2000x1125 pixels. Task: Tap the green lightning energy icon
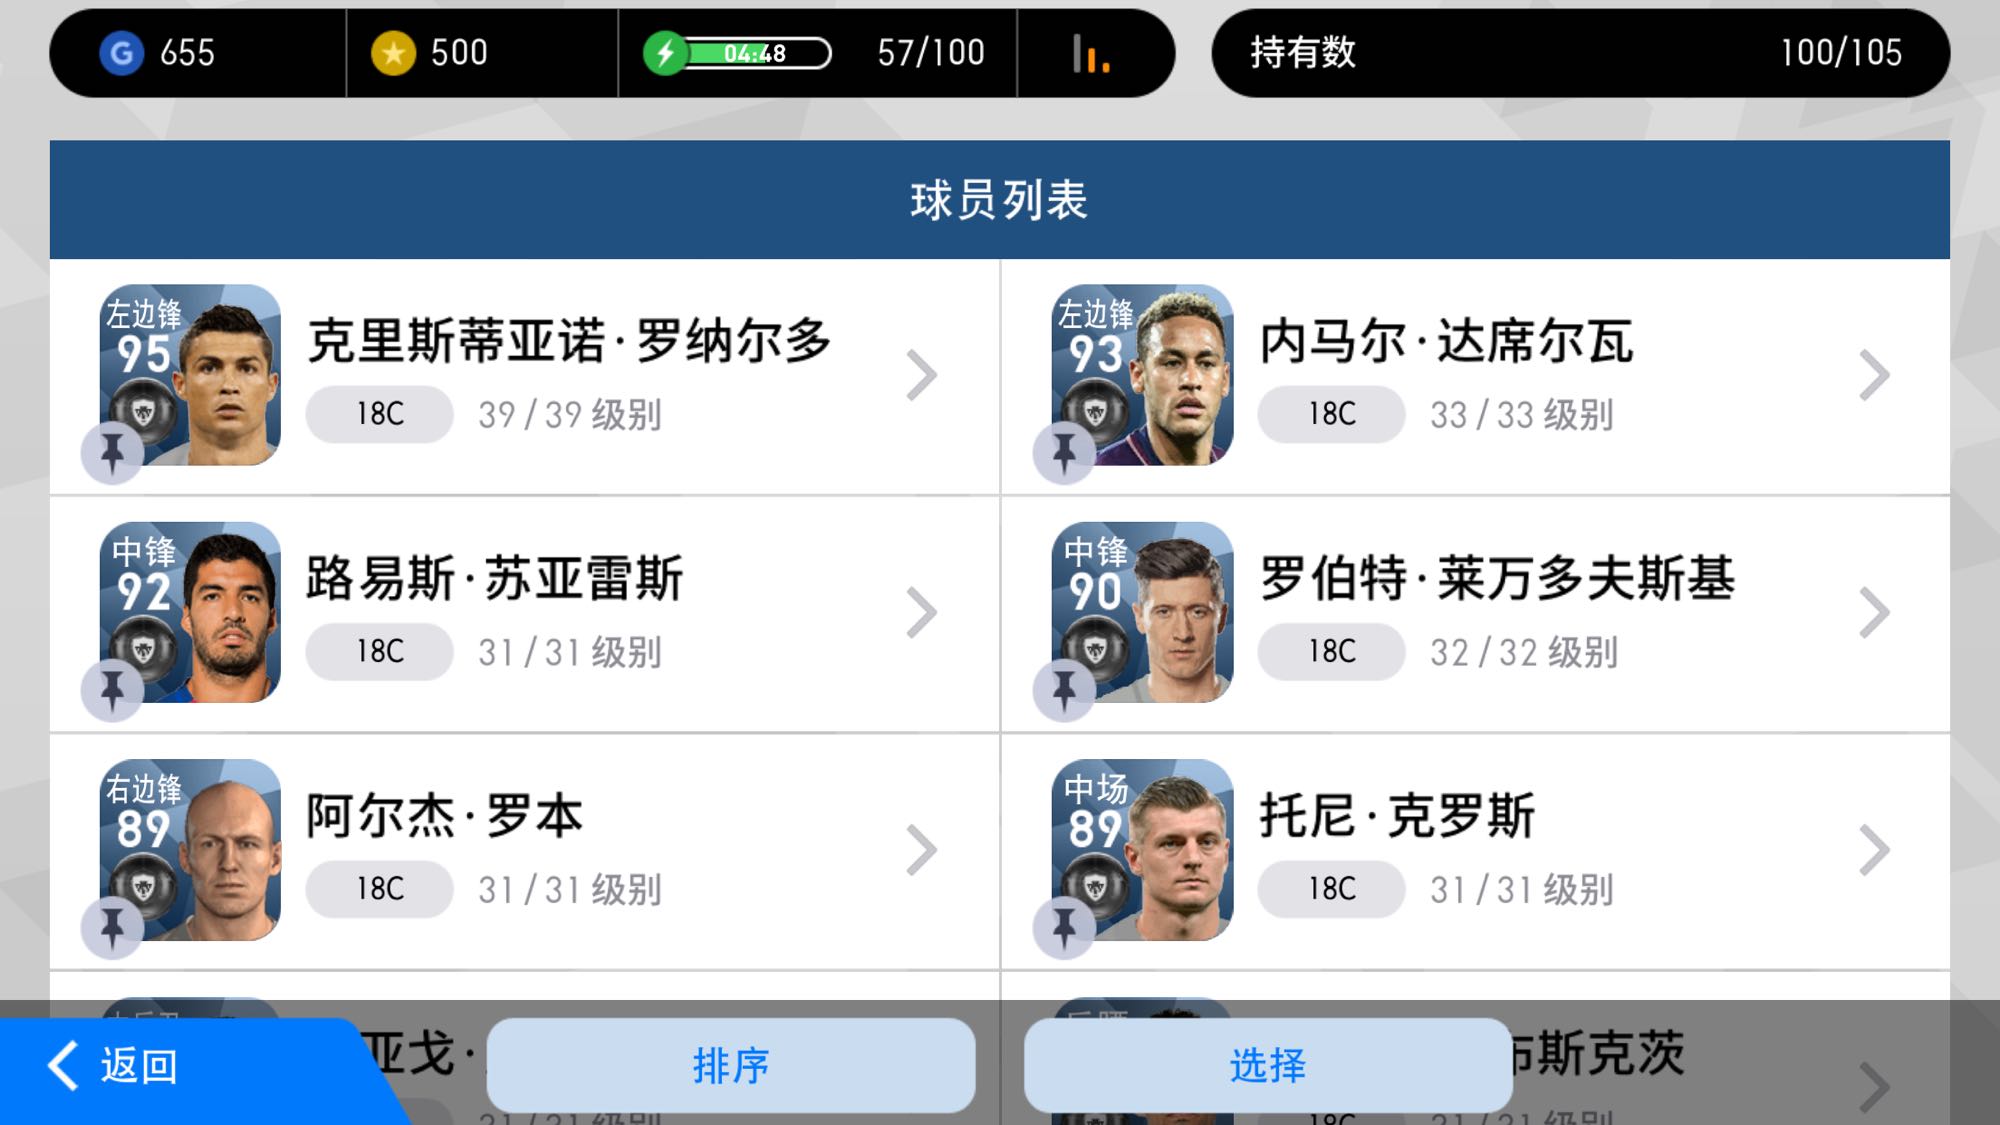[x=665, y=53]
